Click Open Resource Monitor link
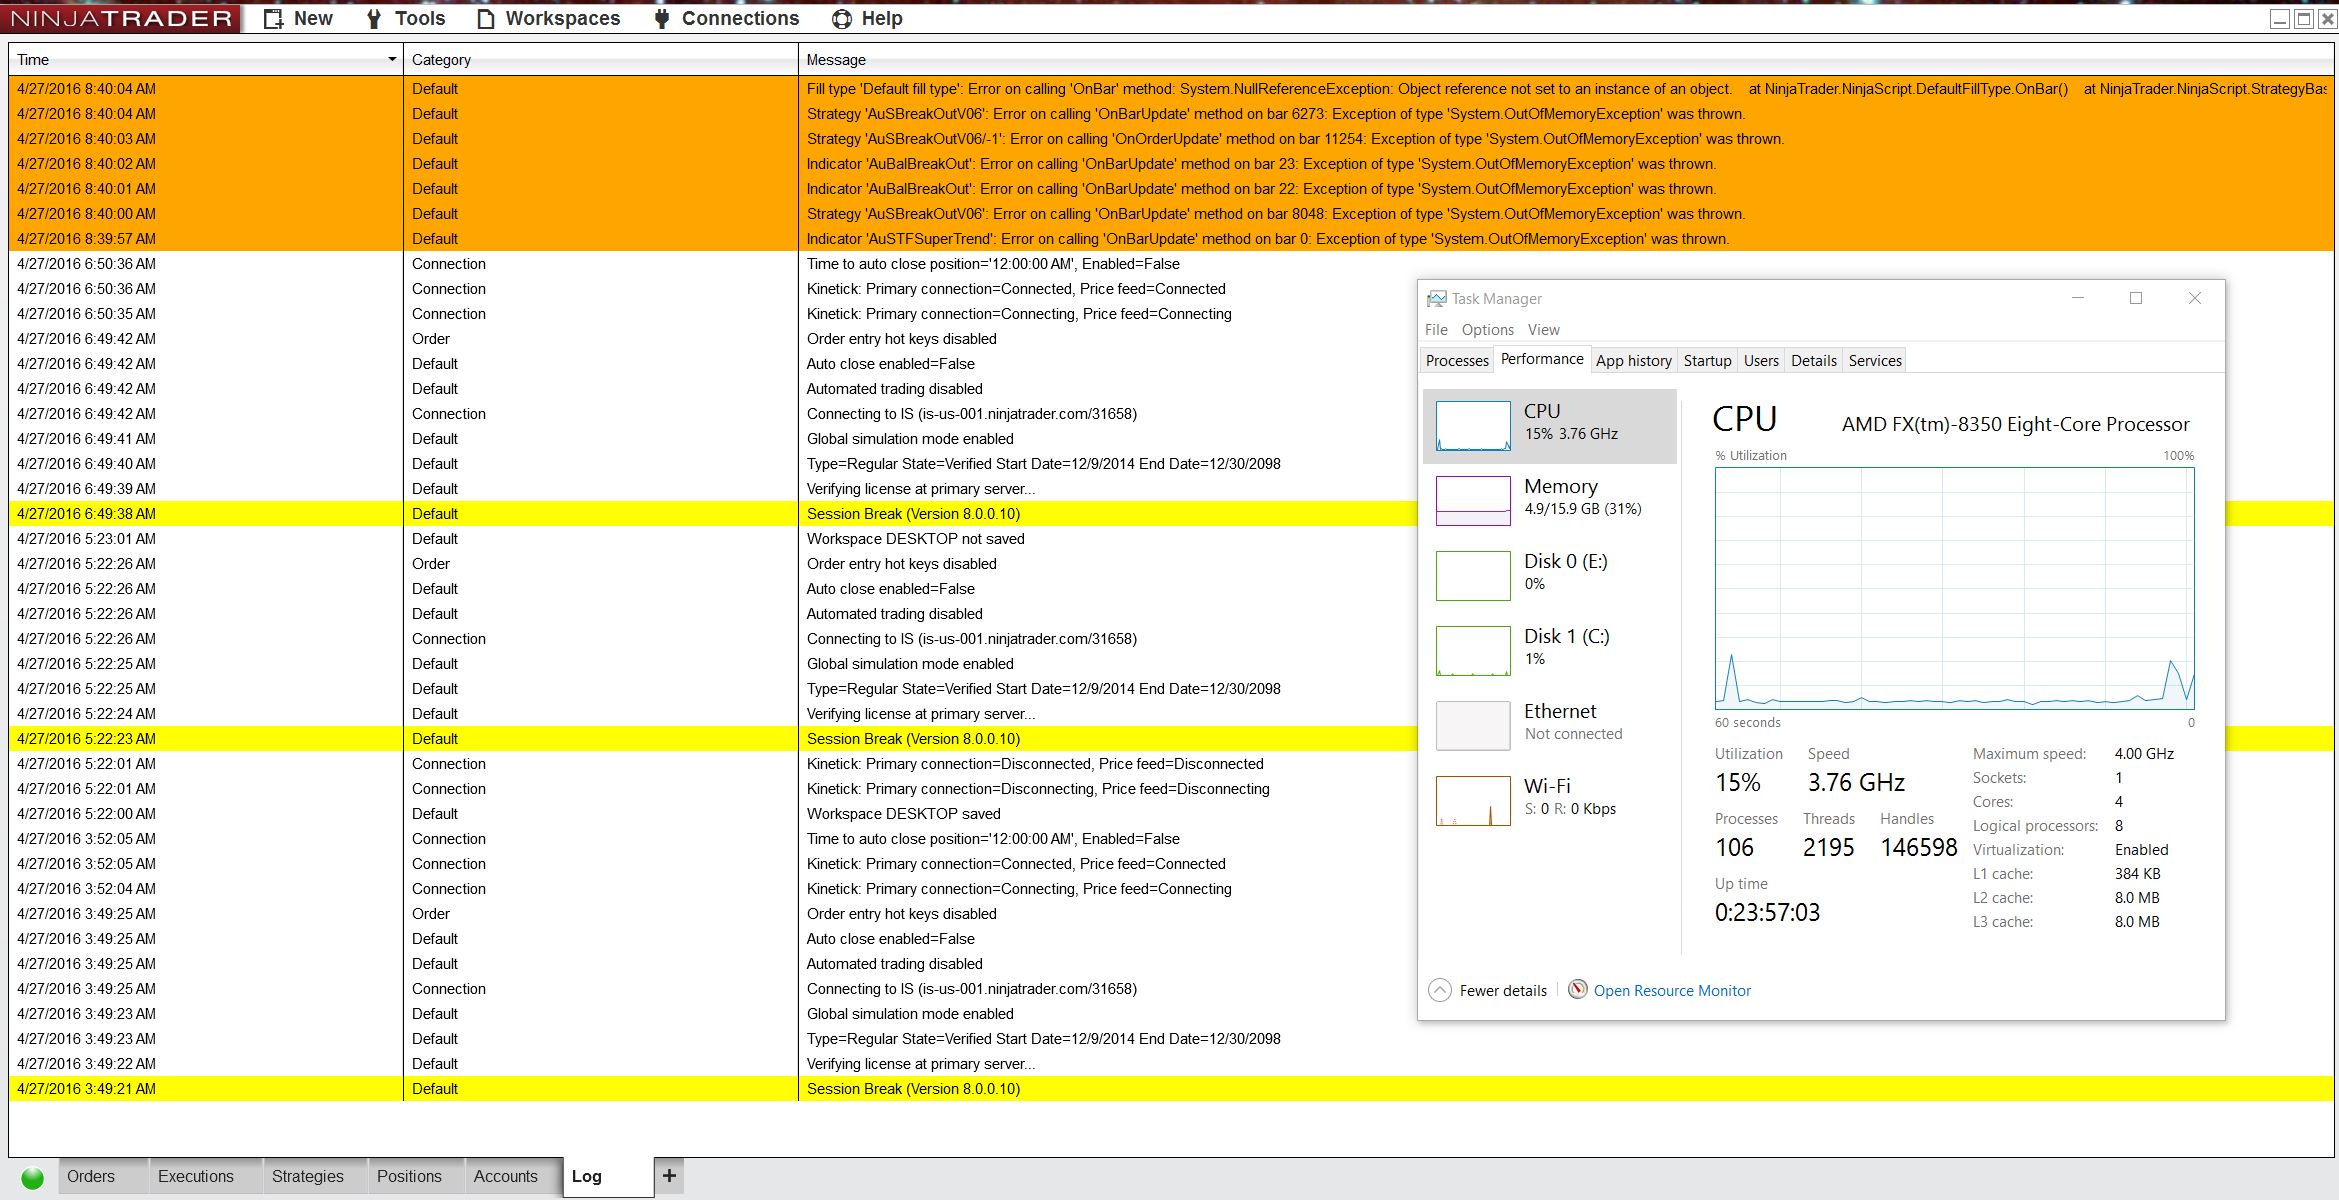This screenshot has height=1200, width=2339. [x=1672, y=991]
